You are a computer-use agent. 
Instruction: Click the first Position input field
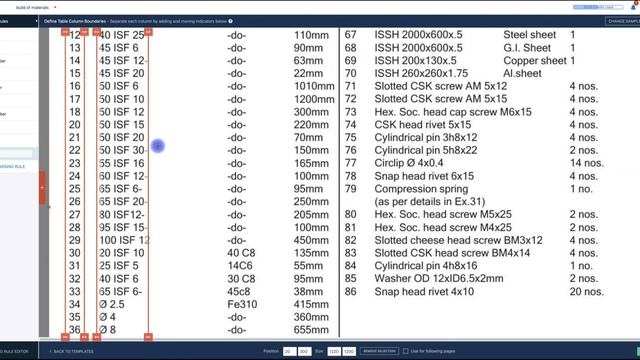pos(289,351)
